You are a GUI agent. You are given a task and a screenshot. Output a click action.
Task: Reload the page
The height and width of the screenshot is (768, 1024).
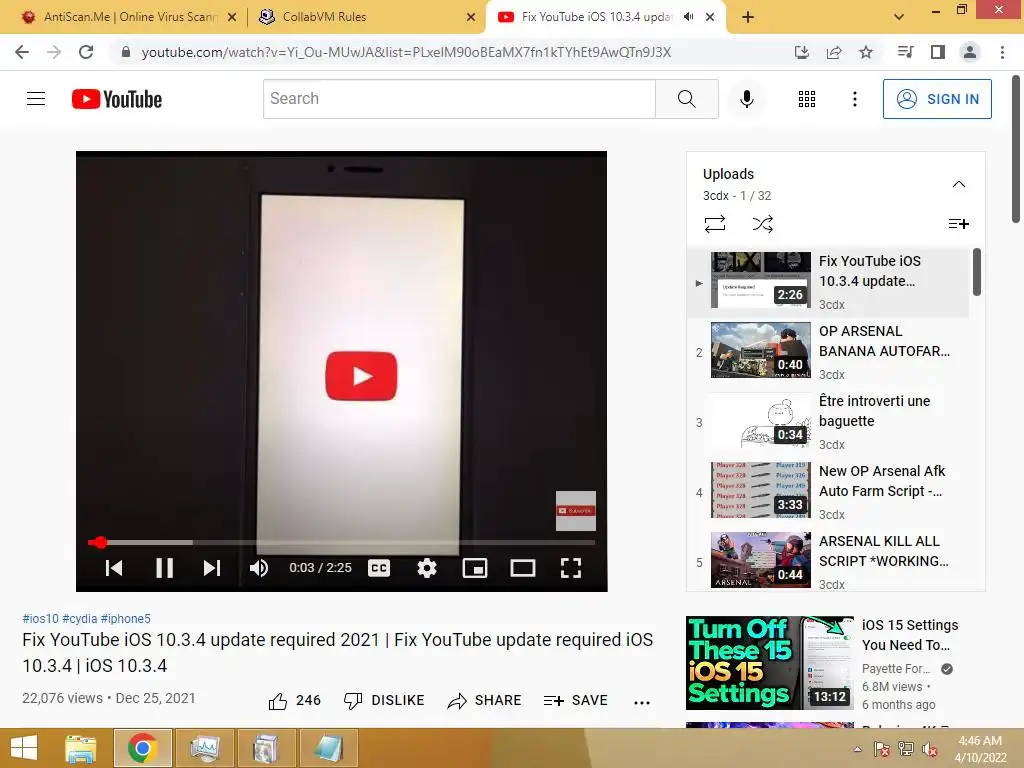[x=86, y=52]
